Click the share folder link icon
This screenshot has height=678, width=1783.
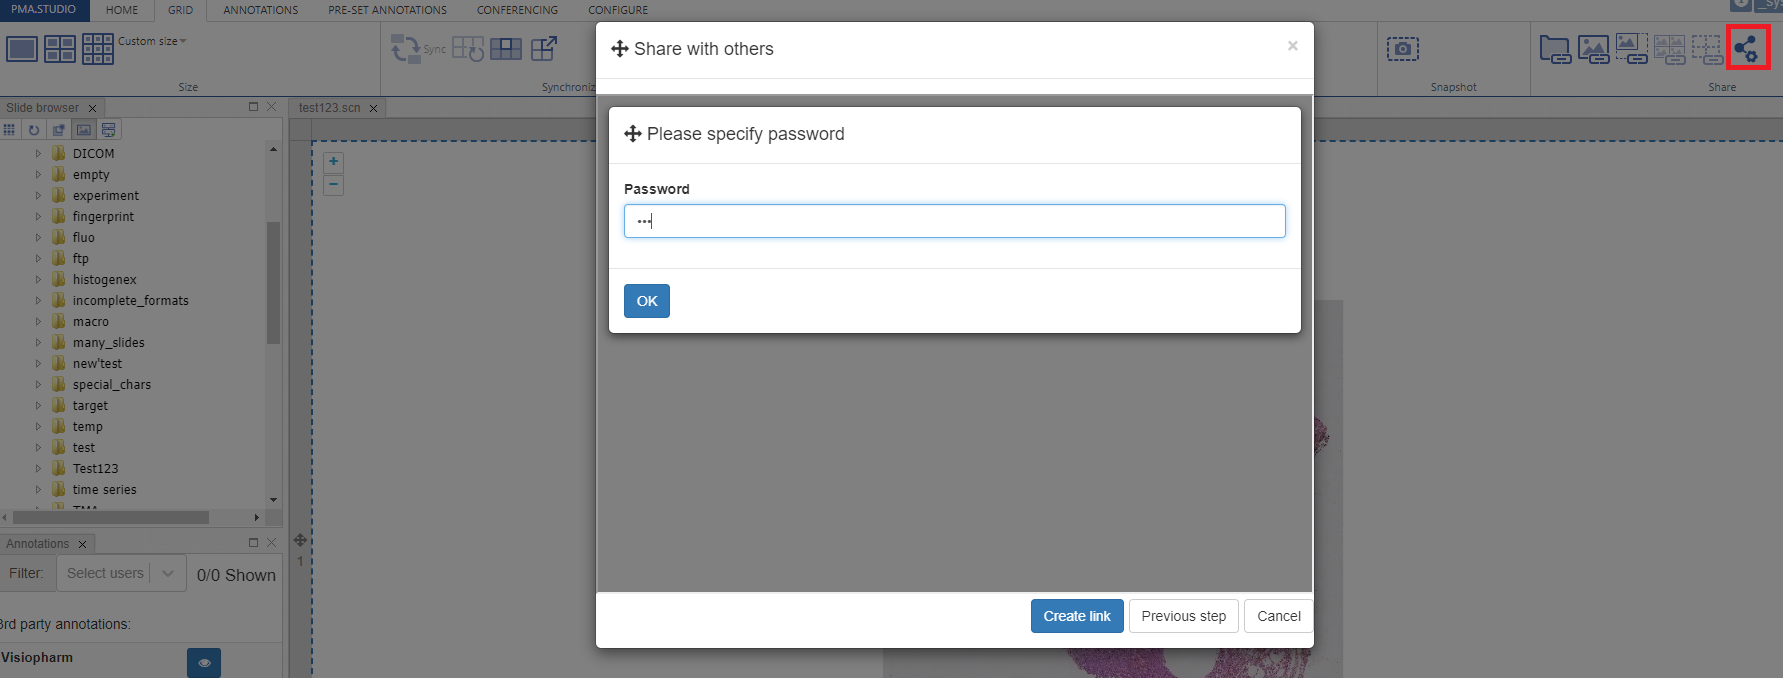coord(1555,48)
